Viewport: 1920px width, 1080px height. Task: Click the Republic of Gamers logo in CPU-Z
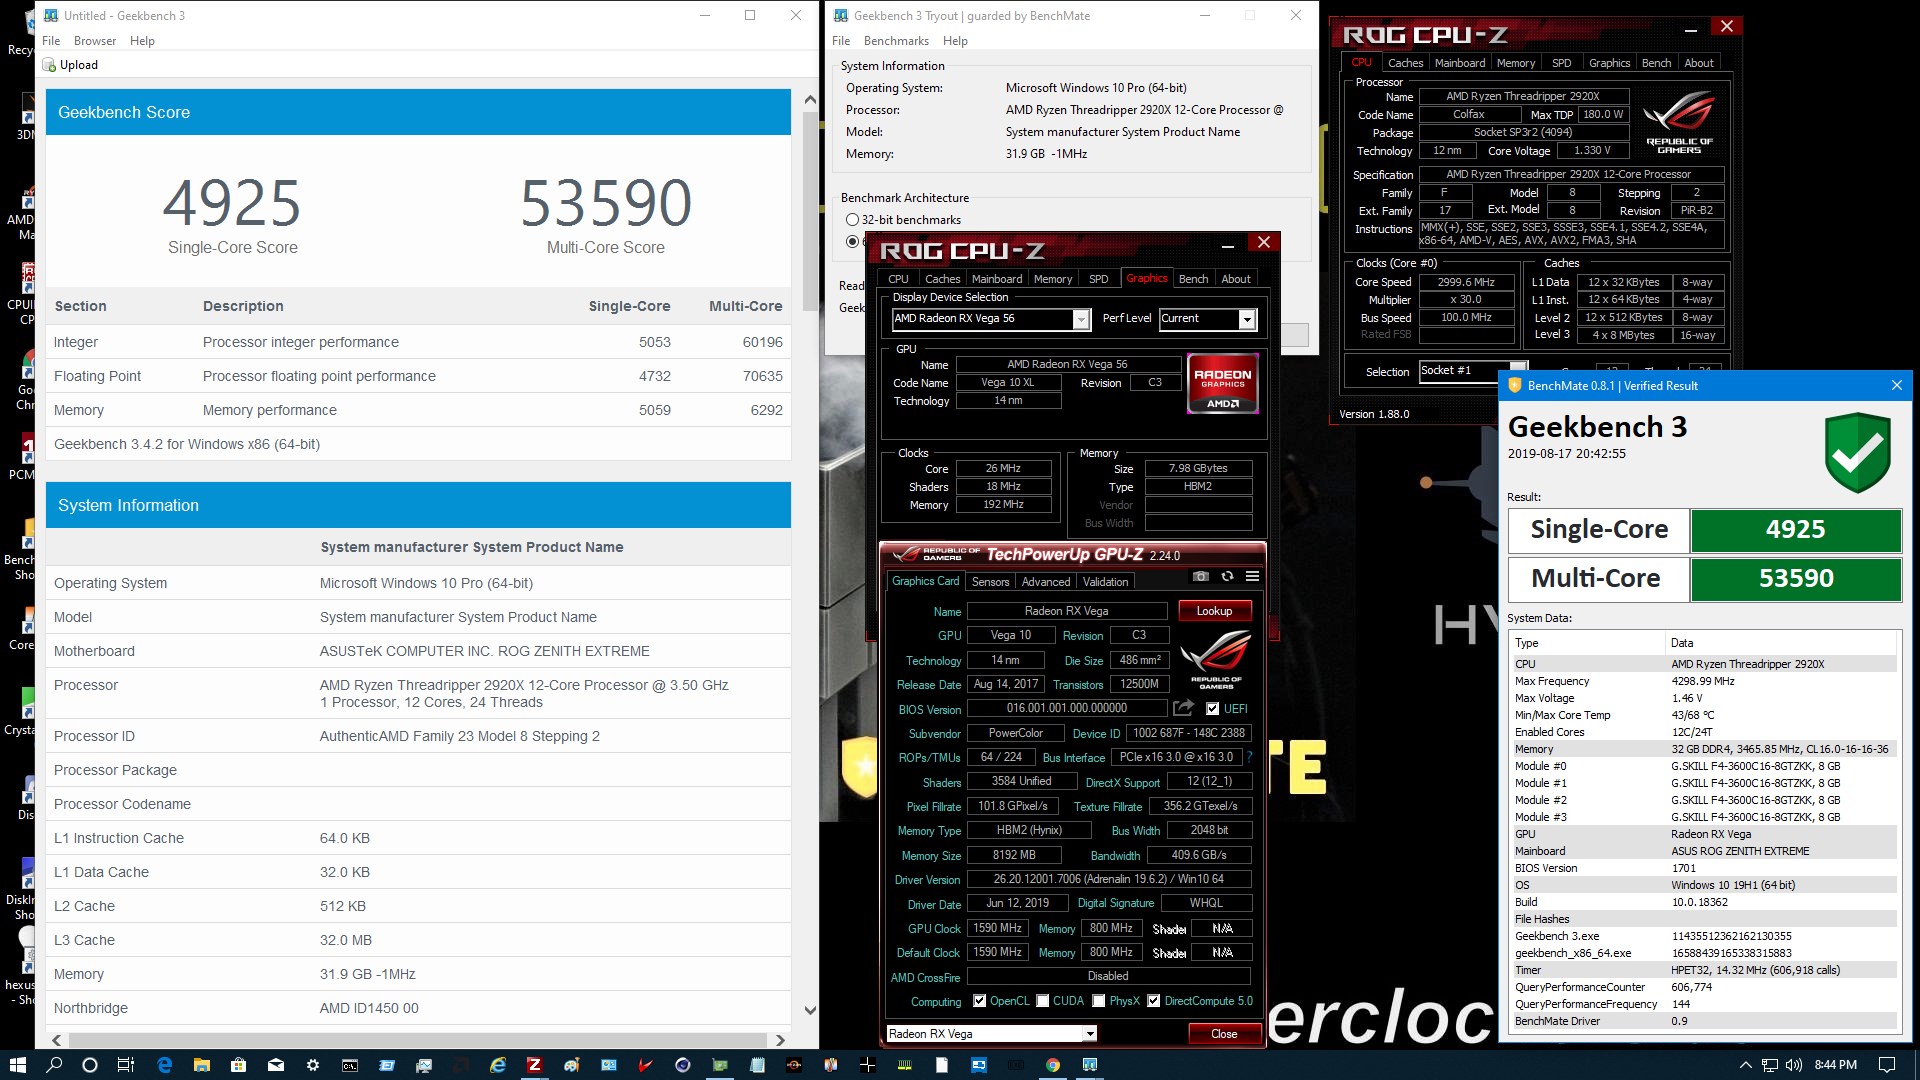(1679, 122)
